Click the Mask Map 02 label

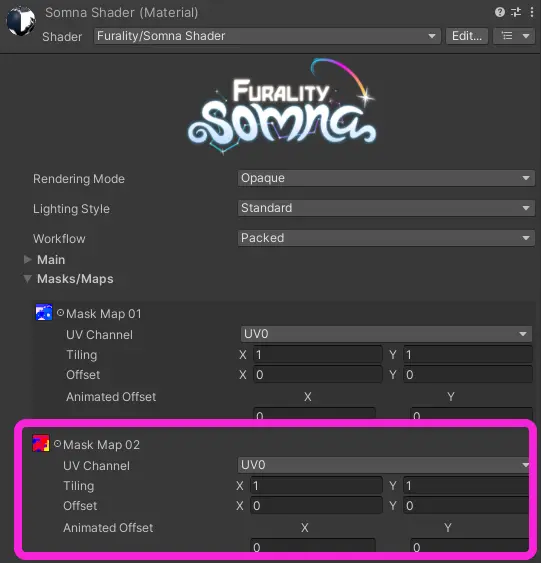(x=101, y=445)
